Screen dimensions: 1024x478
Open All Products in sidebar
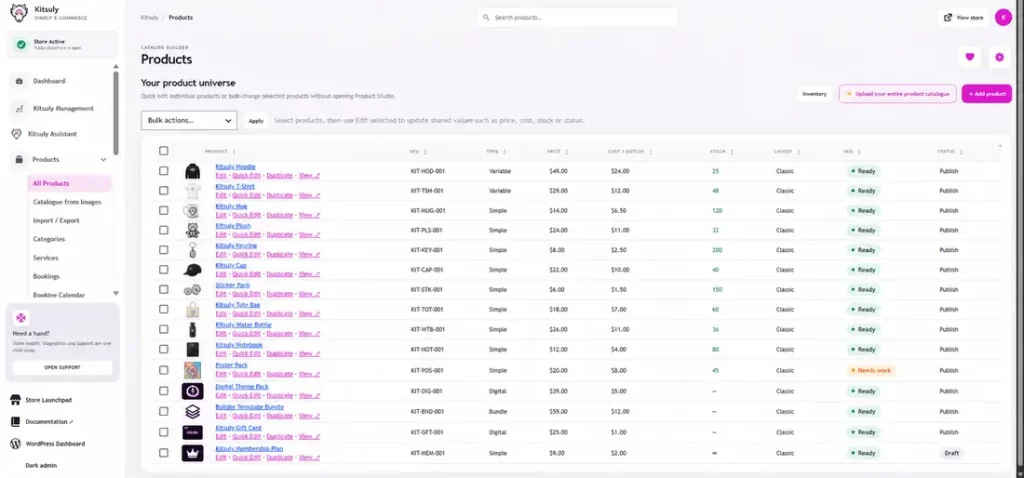point(70,183)
